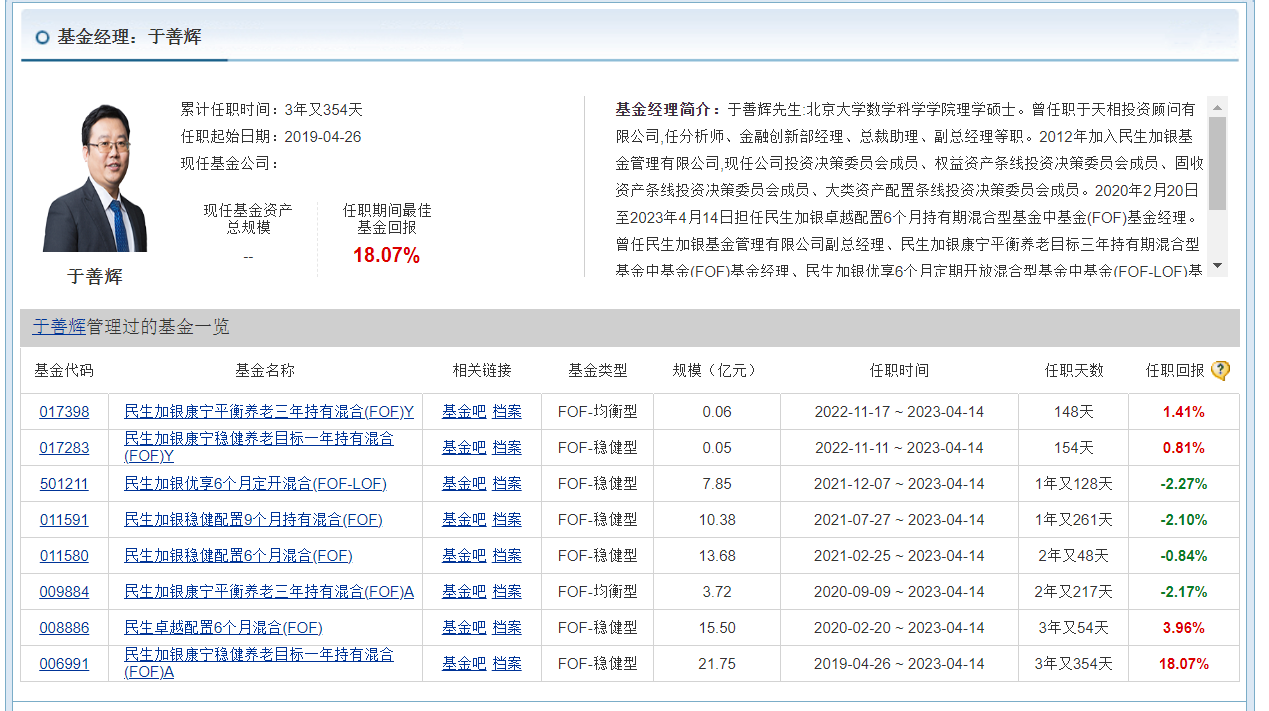Open fund code 006991 link
The width and height of the screenshot is (1269, 711).
point(64,664)
